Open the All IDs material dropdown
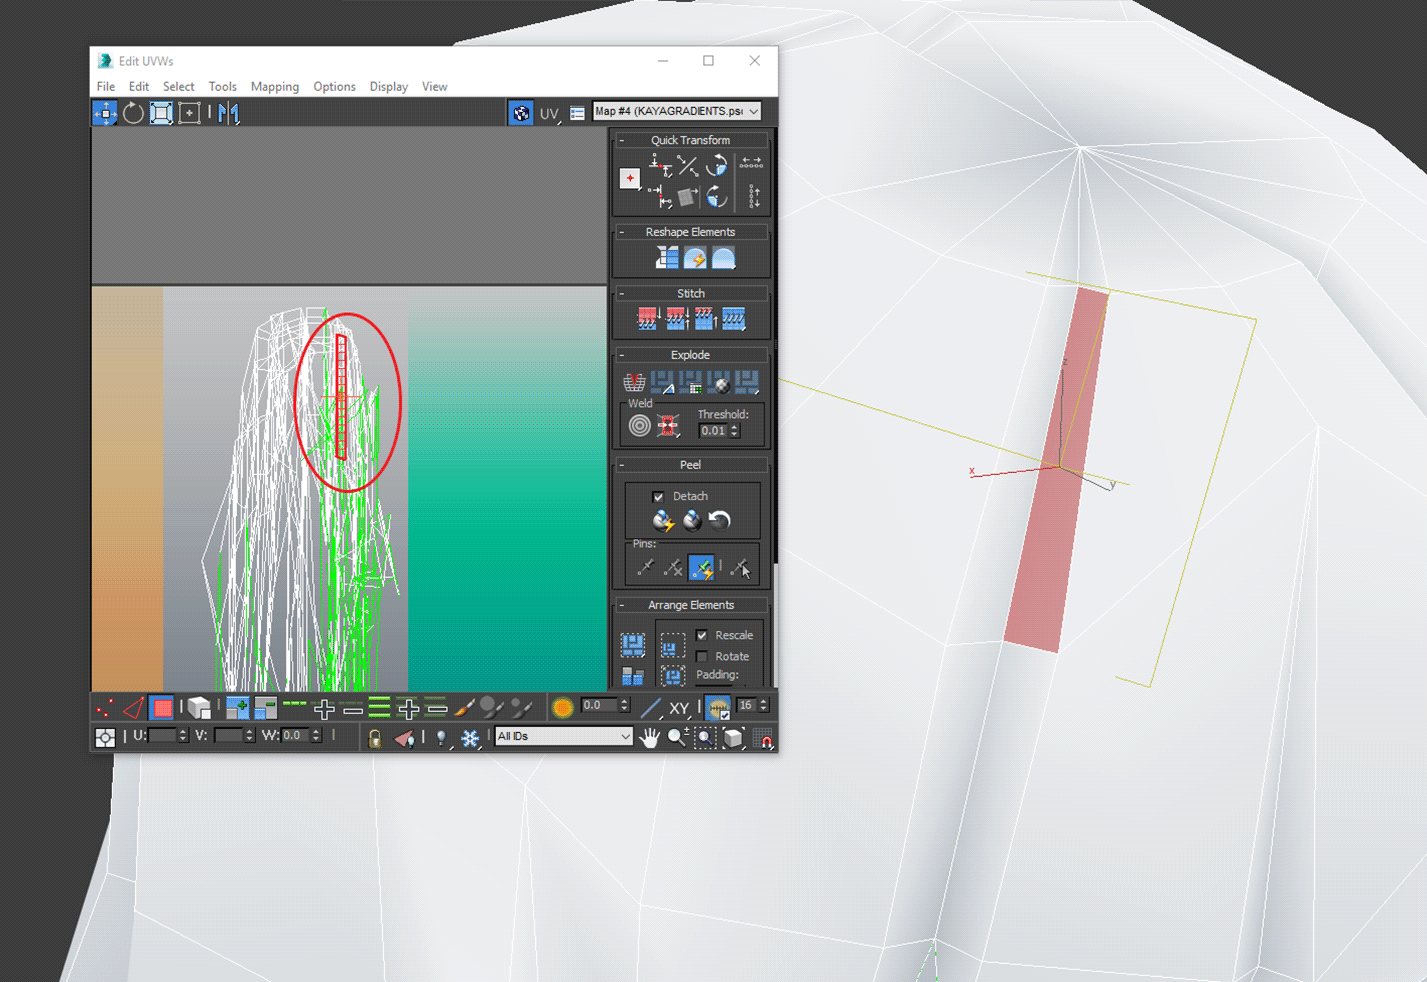Viewport: 1427px width, 982px height. pyautogui.click(x=564, y=736)
